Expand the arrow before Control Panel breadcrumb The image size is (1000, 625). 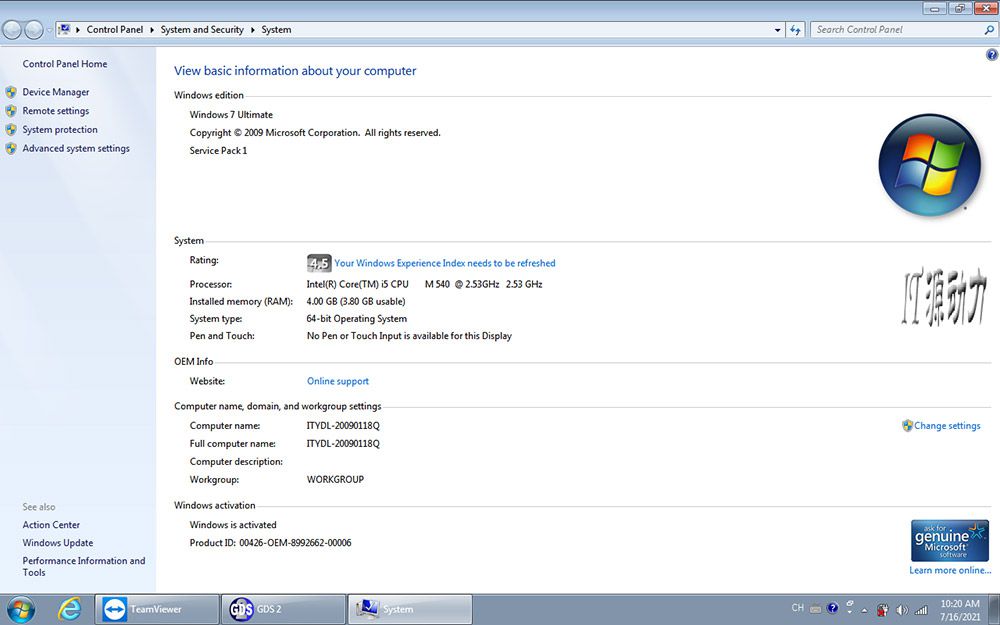tap(78, 30)
